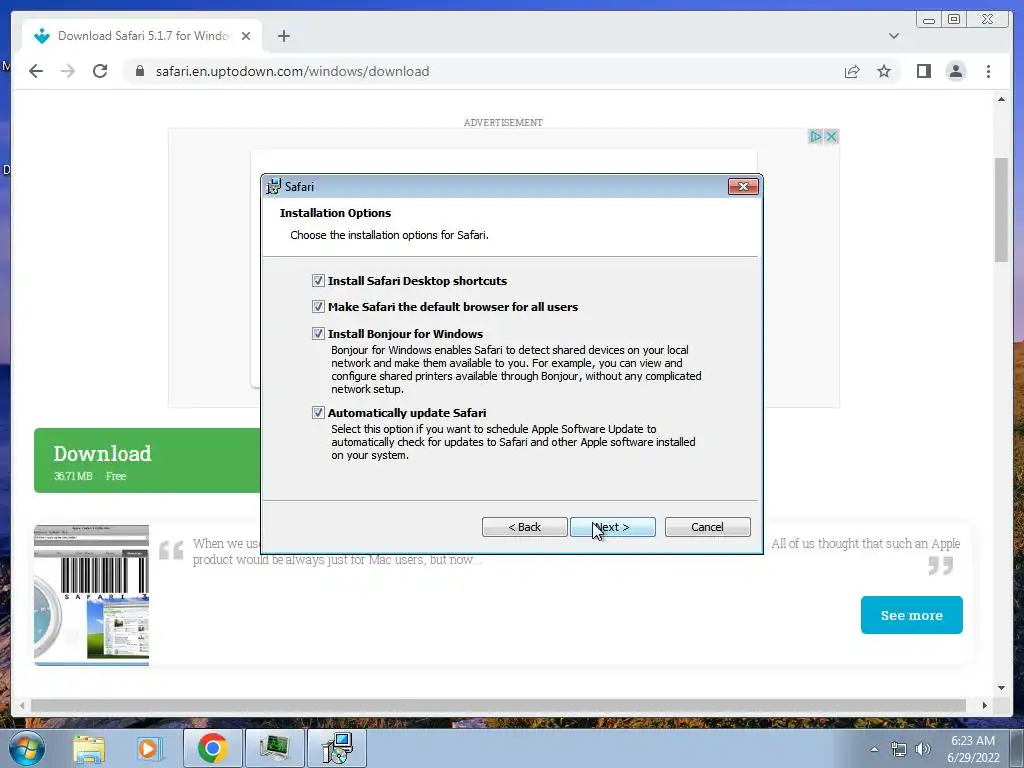This screenshot has height=768, width=1024.
Task: Cancel the Safari installation
Action: click(707, 527)
